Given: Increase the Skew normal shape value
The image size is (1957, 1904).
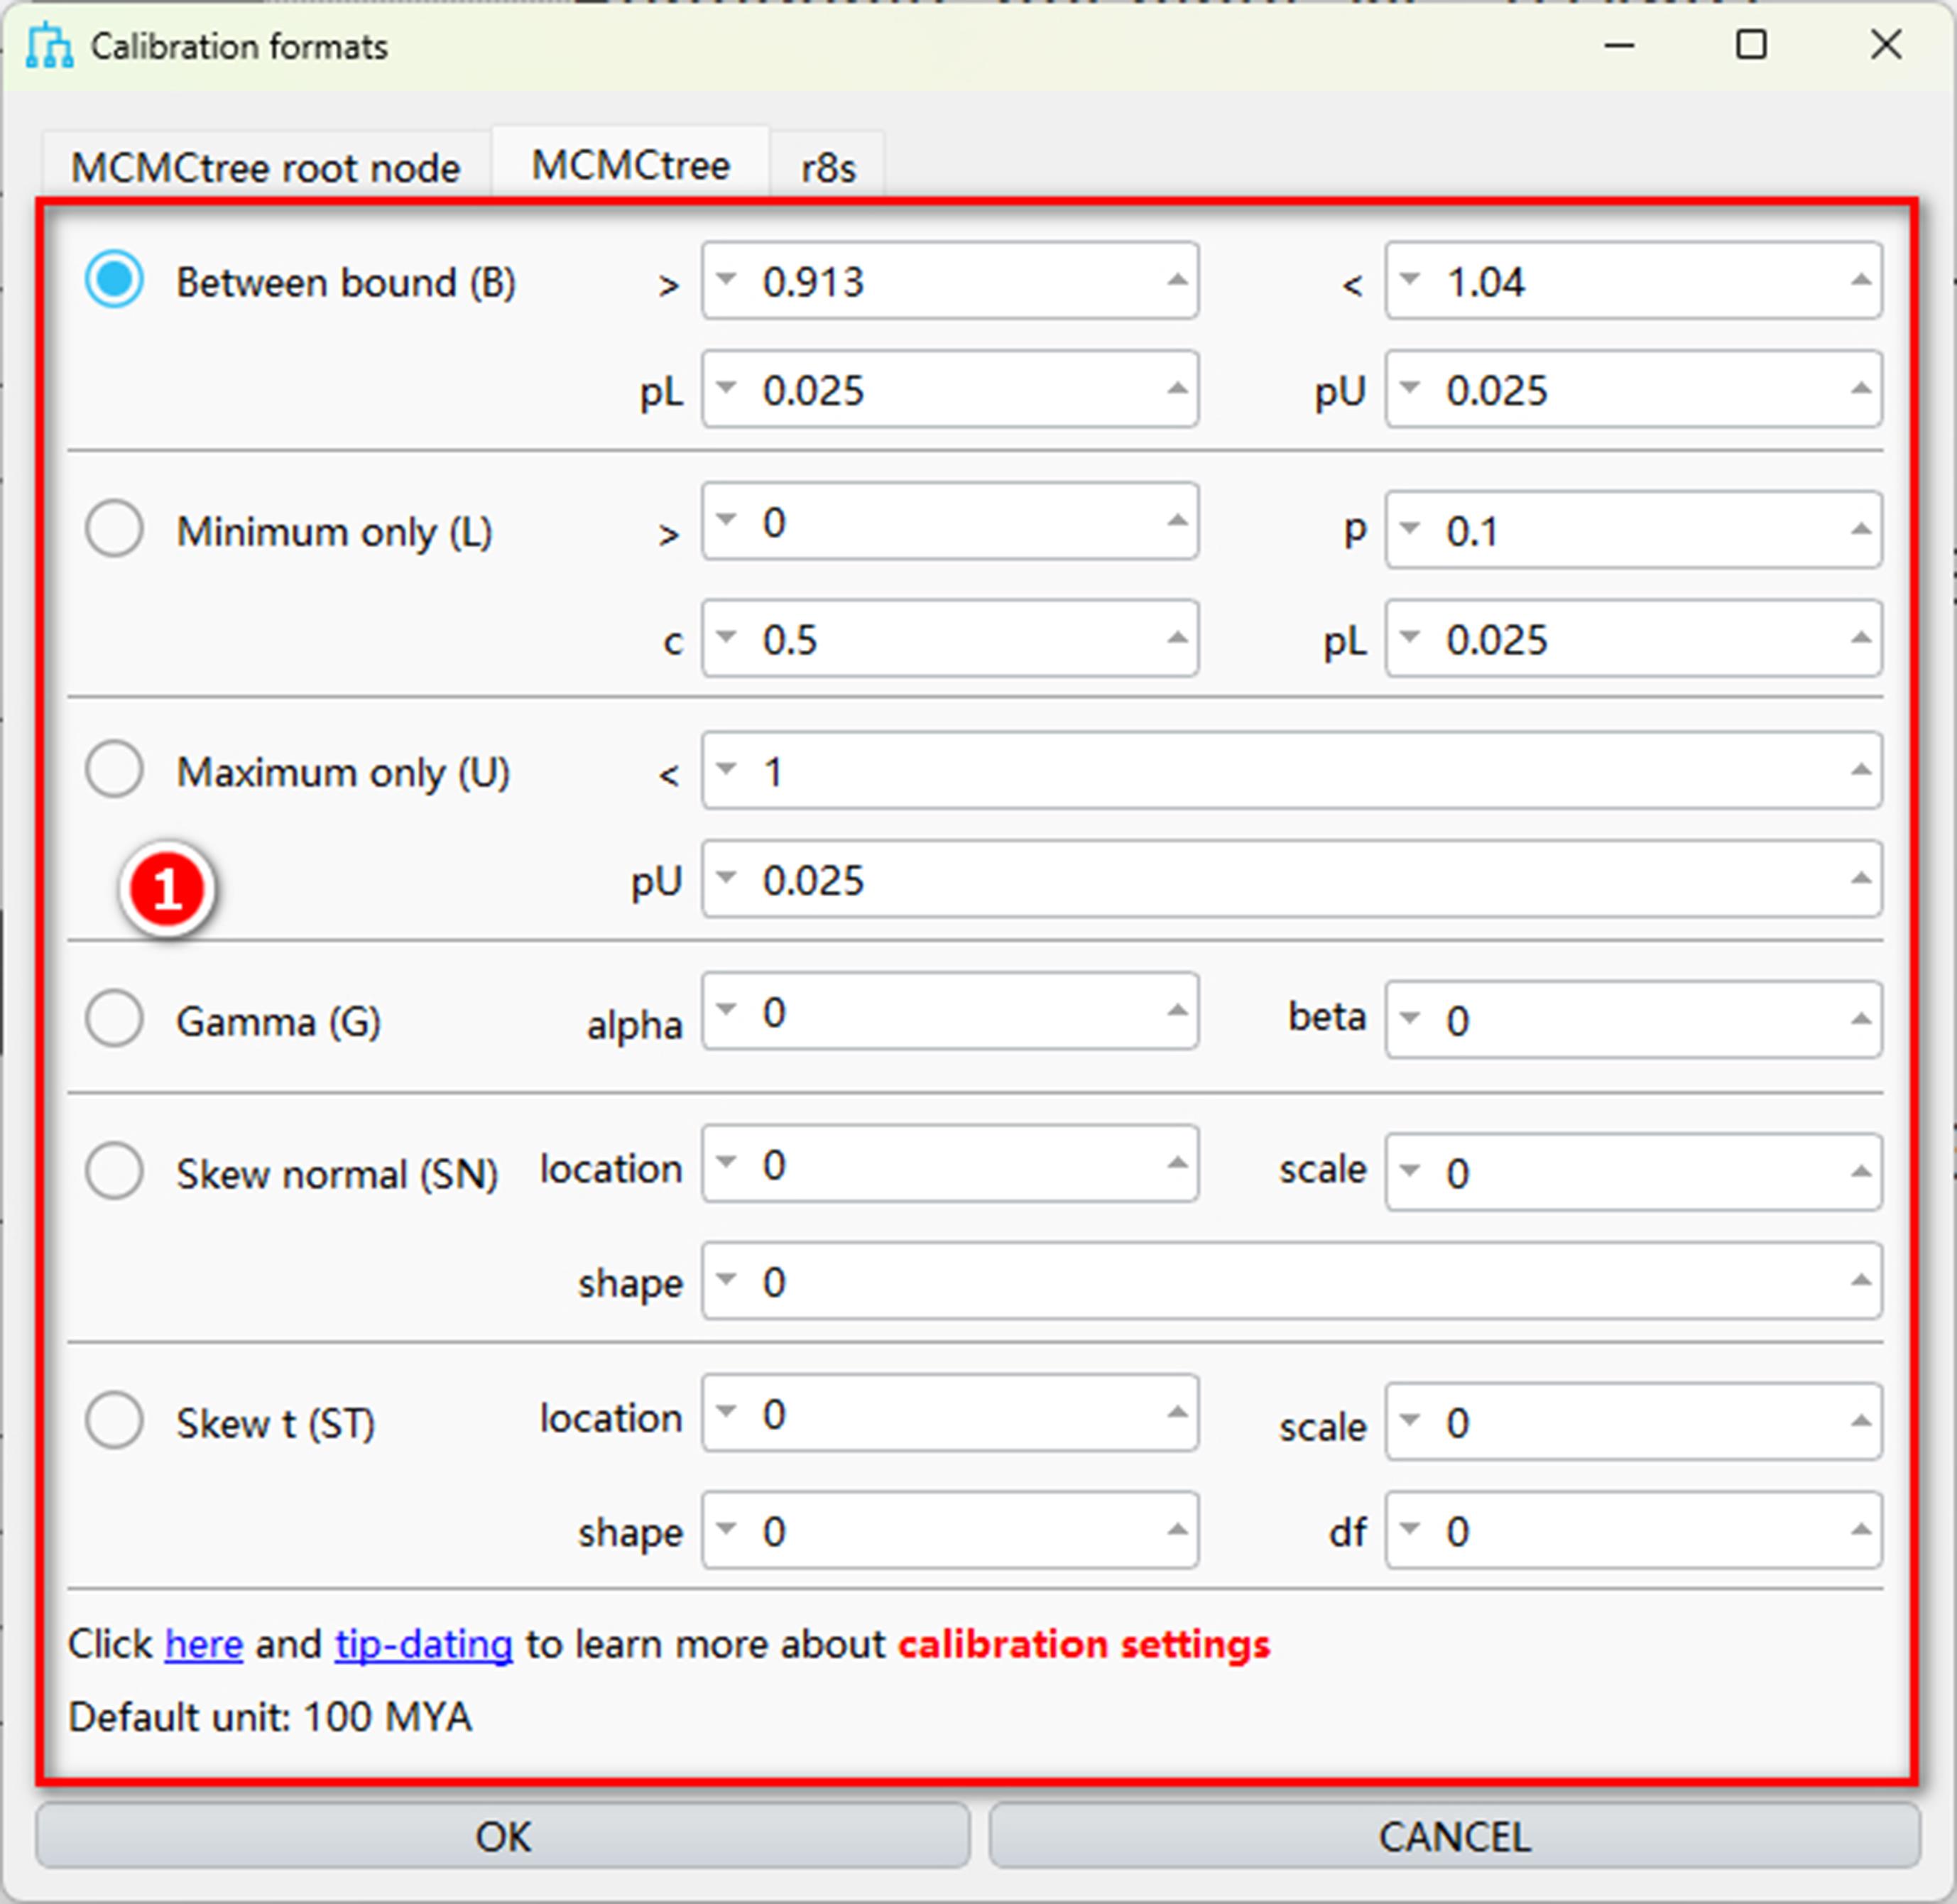Looking at the screenshot, I should tap(1860, 1280).
